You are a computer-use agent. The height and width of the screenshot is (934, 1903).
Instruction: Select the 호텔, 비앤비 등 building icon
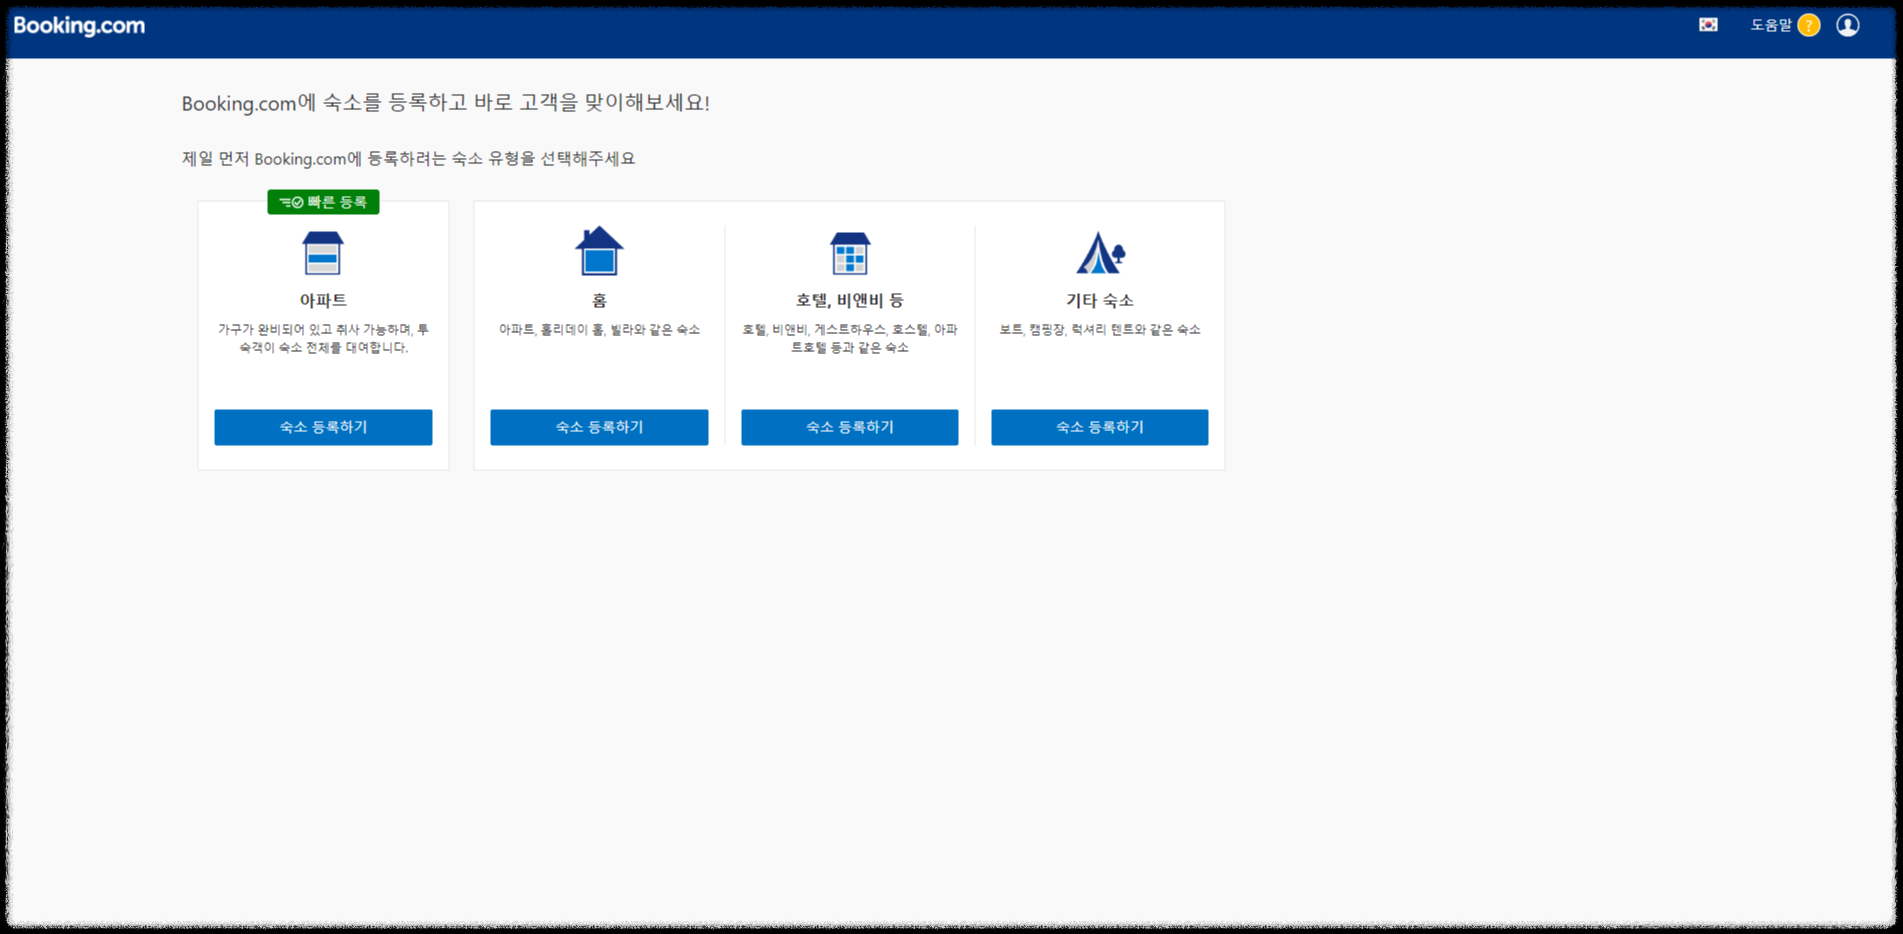pos(850,253)
